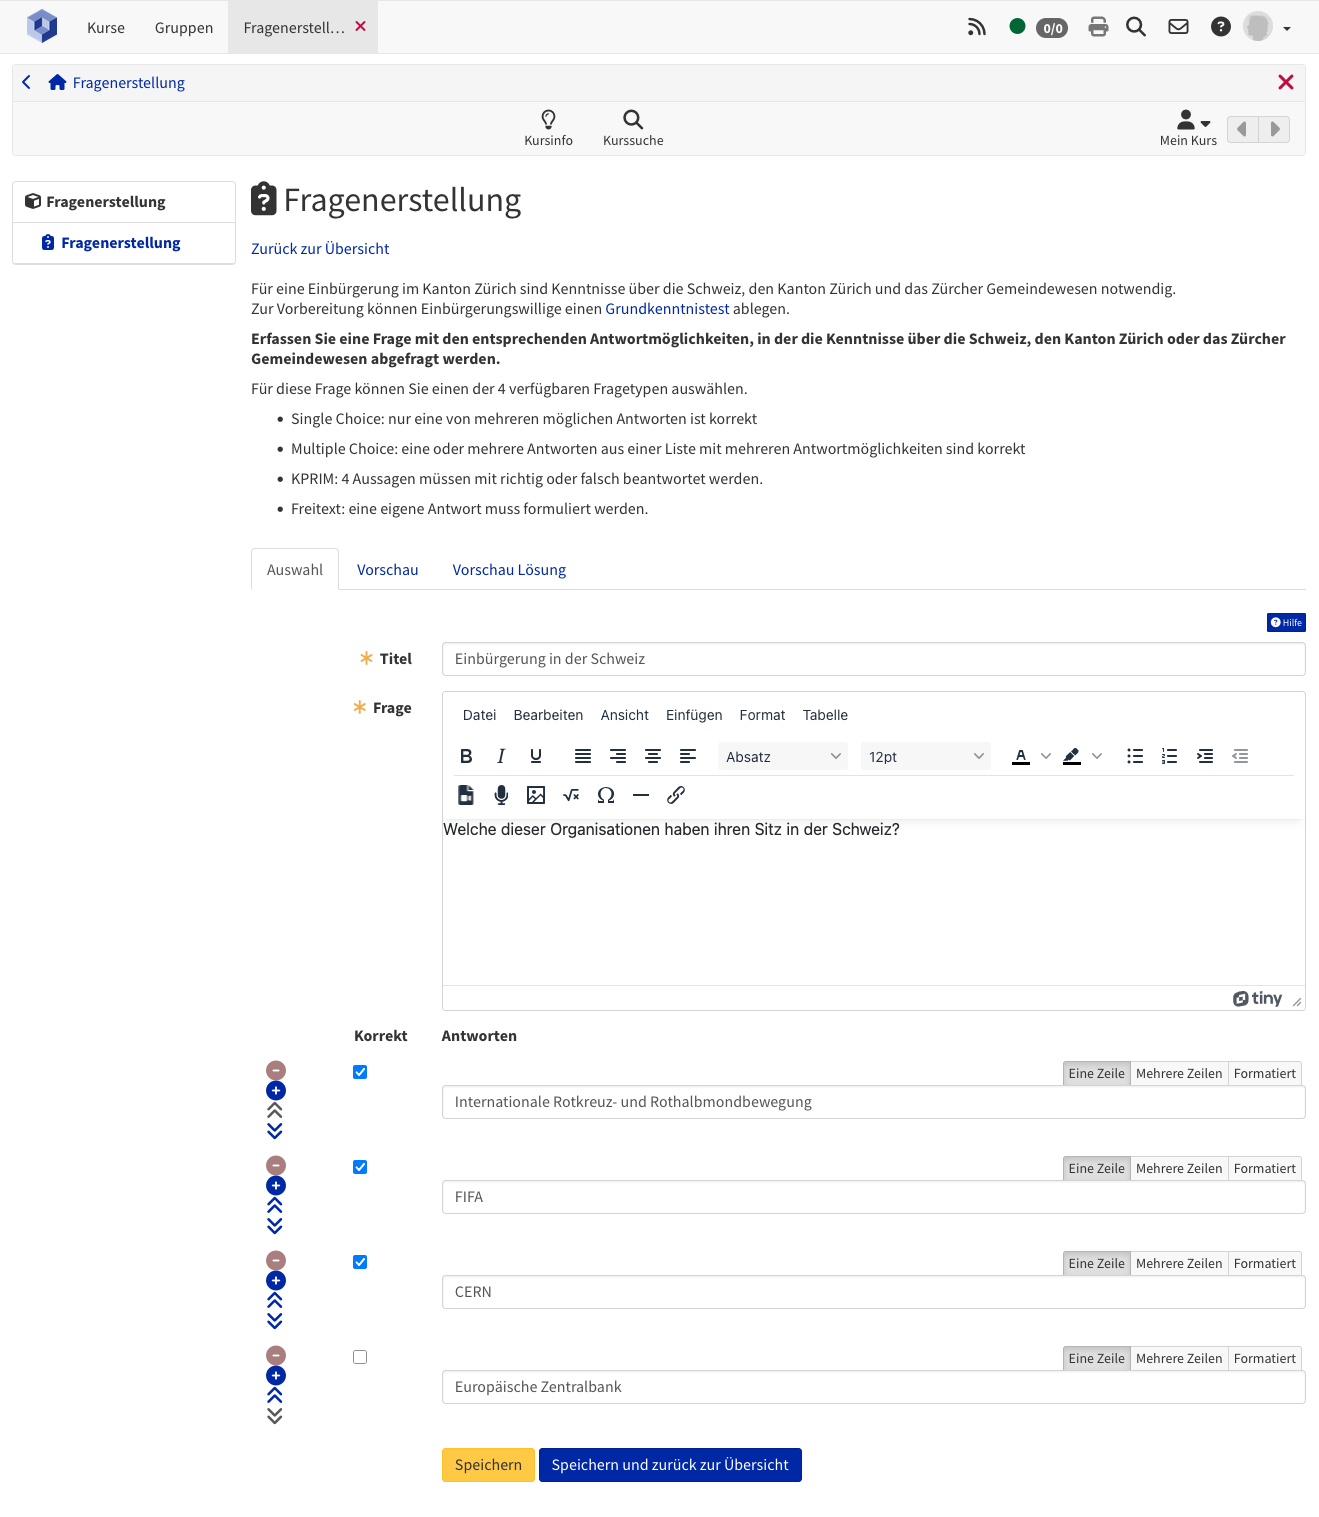
Task: Mark Europäische Zentralbank as correct
Action: 360,1357
